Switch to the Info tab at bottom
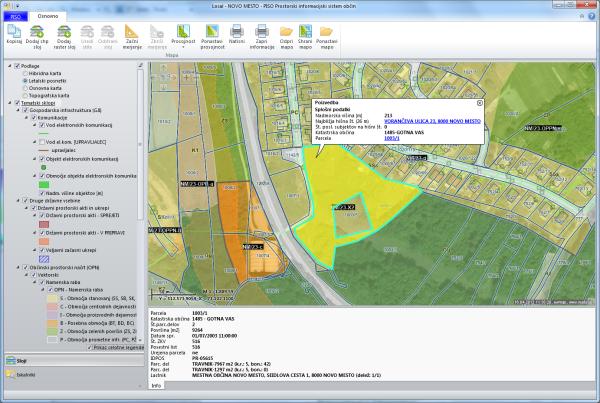This screenshot has width=600, height=403. pyautogui.click(x=157, y=383)
